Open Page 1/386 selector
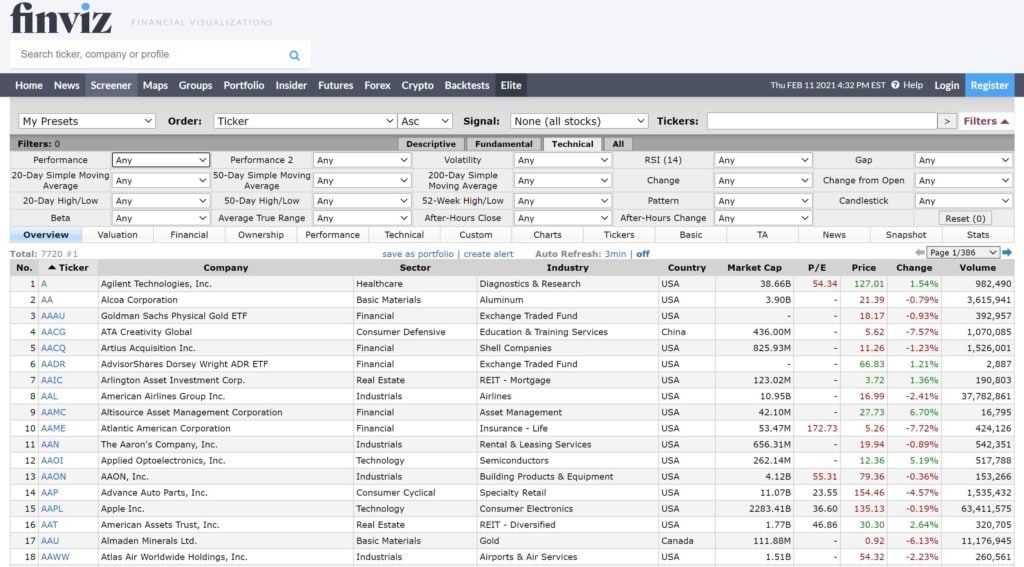 coord(963,252)
